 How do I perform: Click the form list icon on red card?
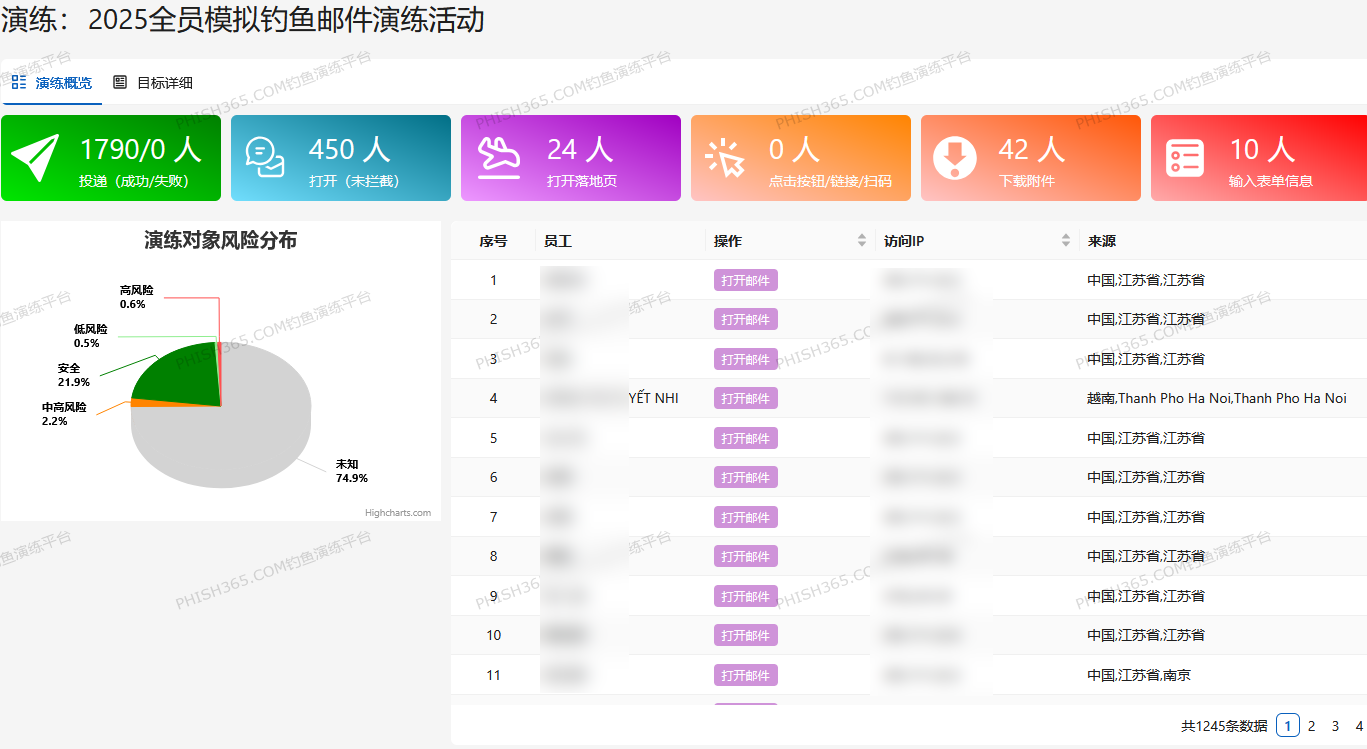pyautogui.click(x=1185, y=158)
